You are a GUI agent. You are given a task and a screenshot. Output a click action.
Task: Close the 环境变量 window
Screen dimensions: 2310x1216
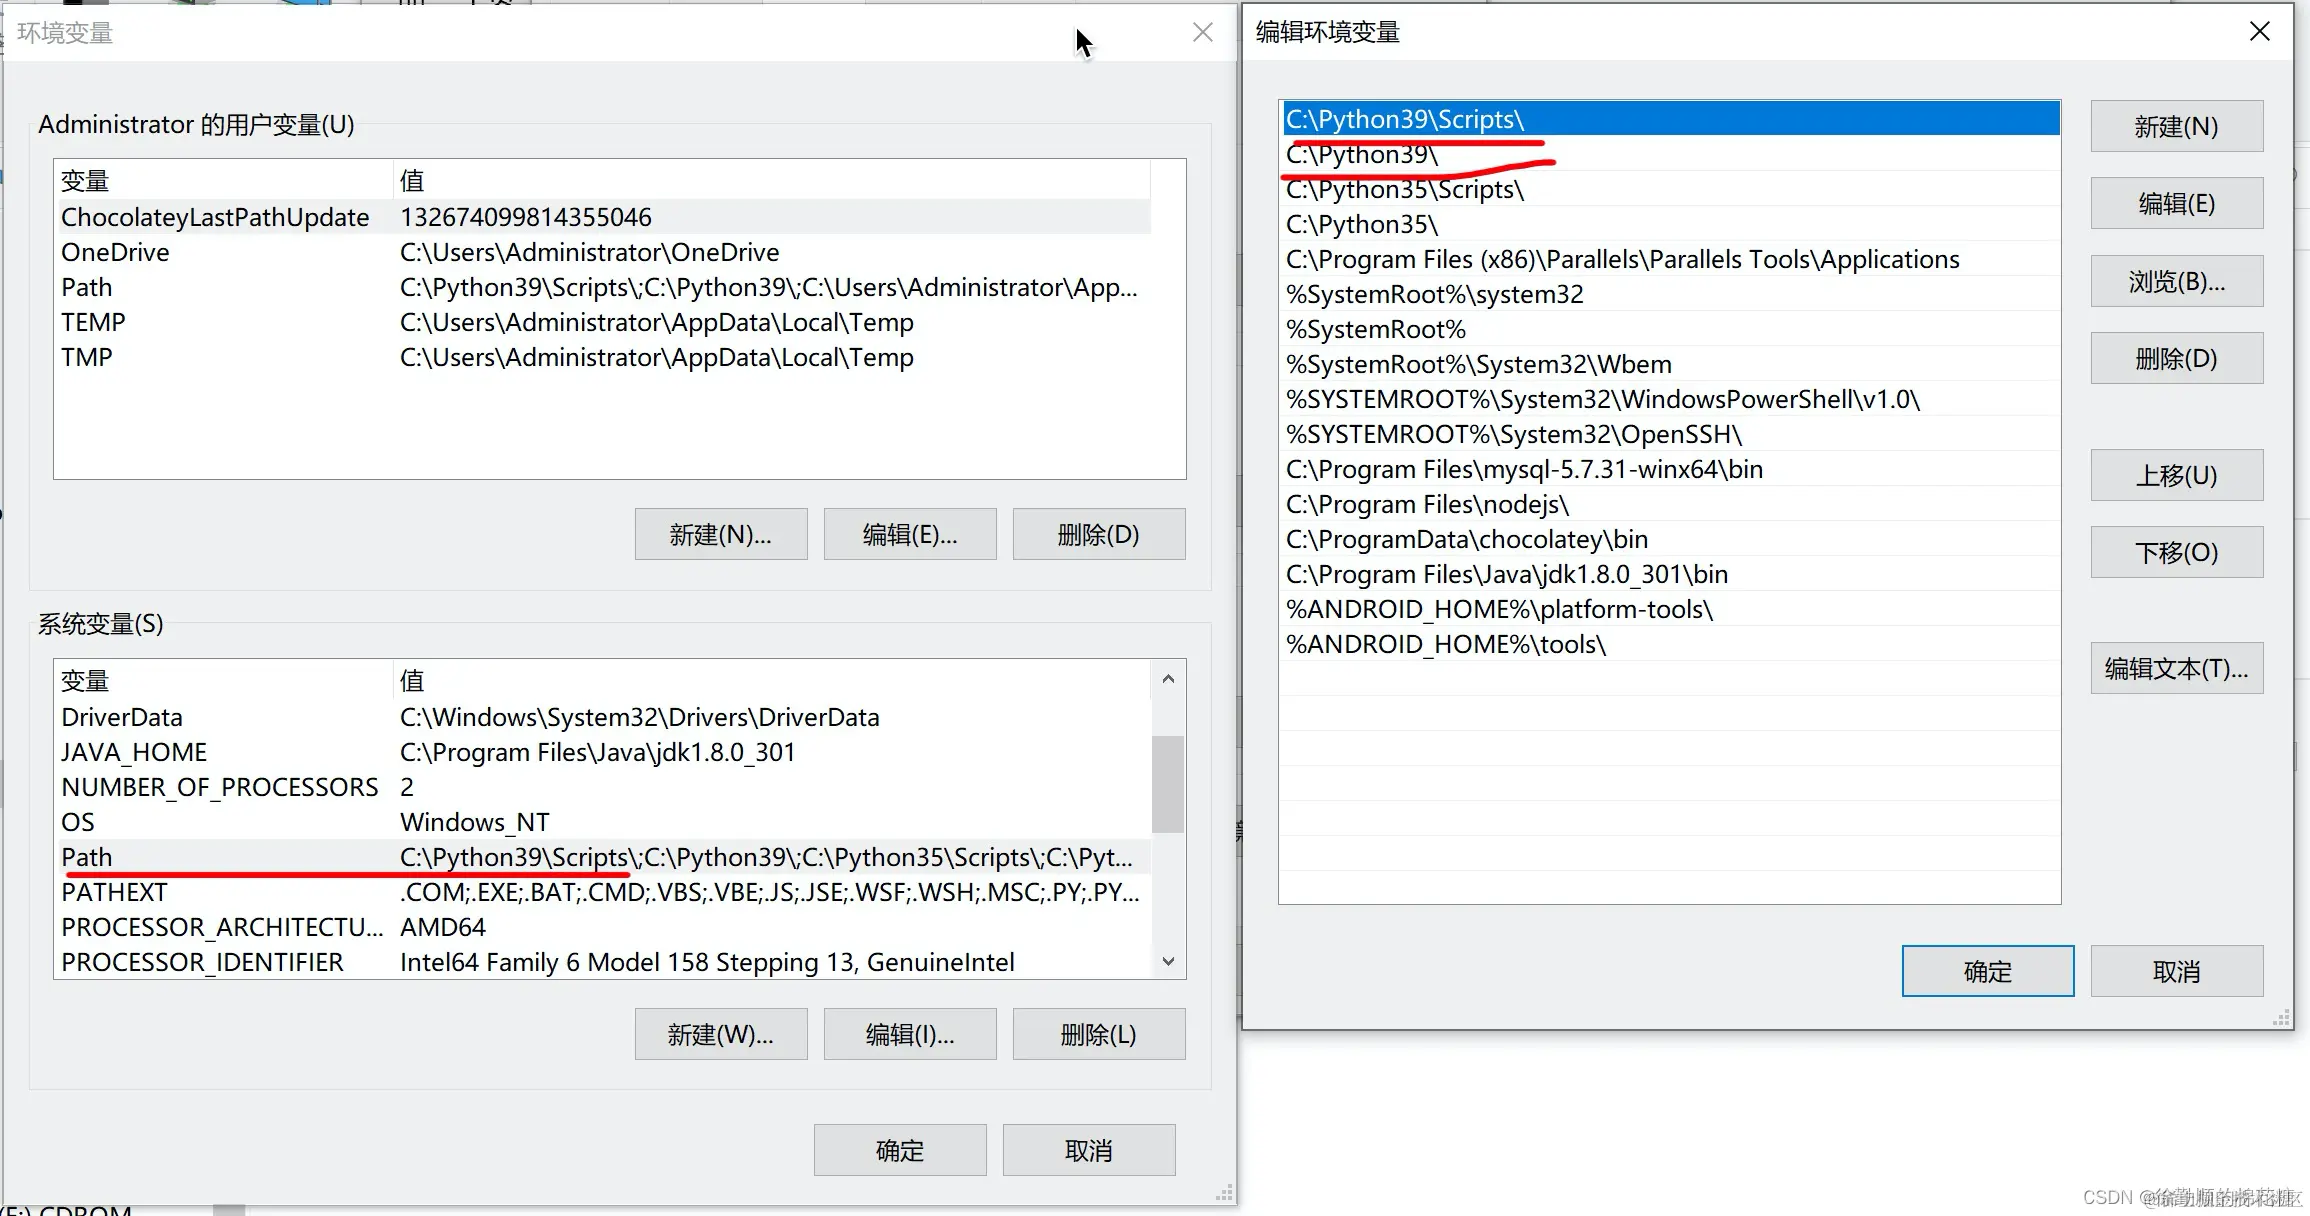click(x=1202, y=33)
